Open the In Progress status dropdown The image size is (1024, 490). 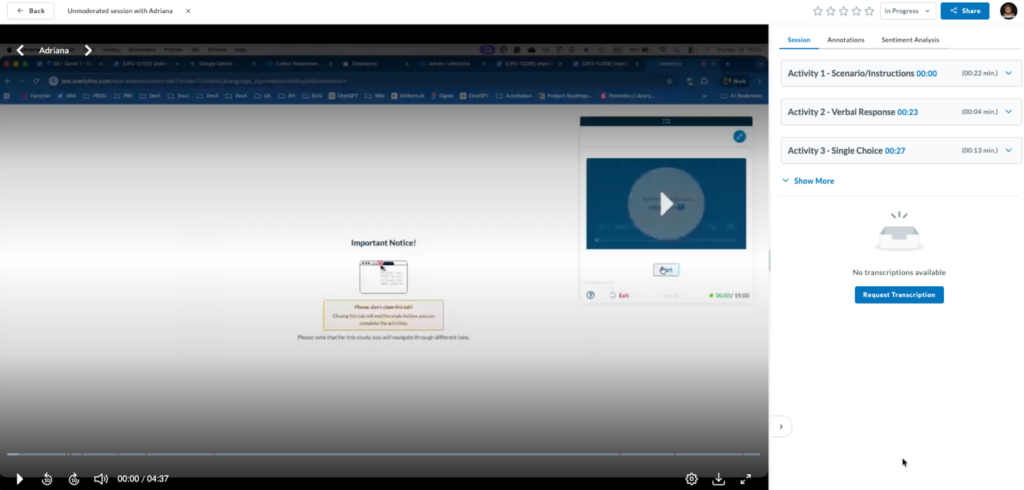908,11
